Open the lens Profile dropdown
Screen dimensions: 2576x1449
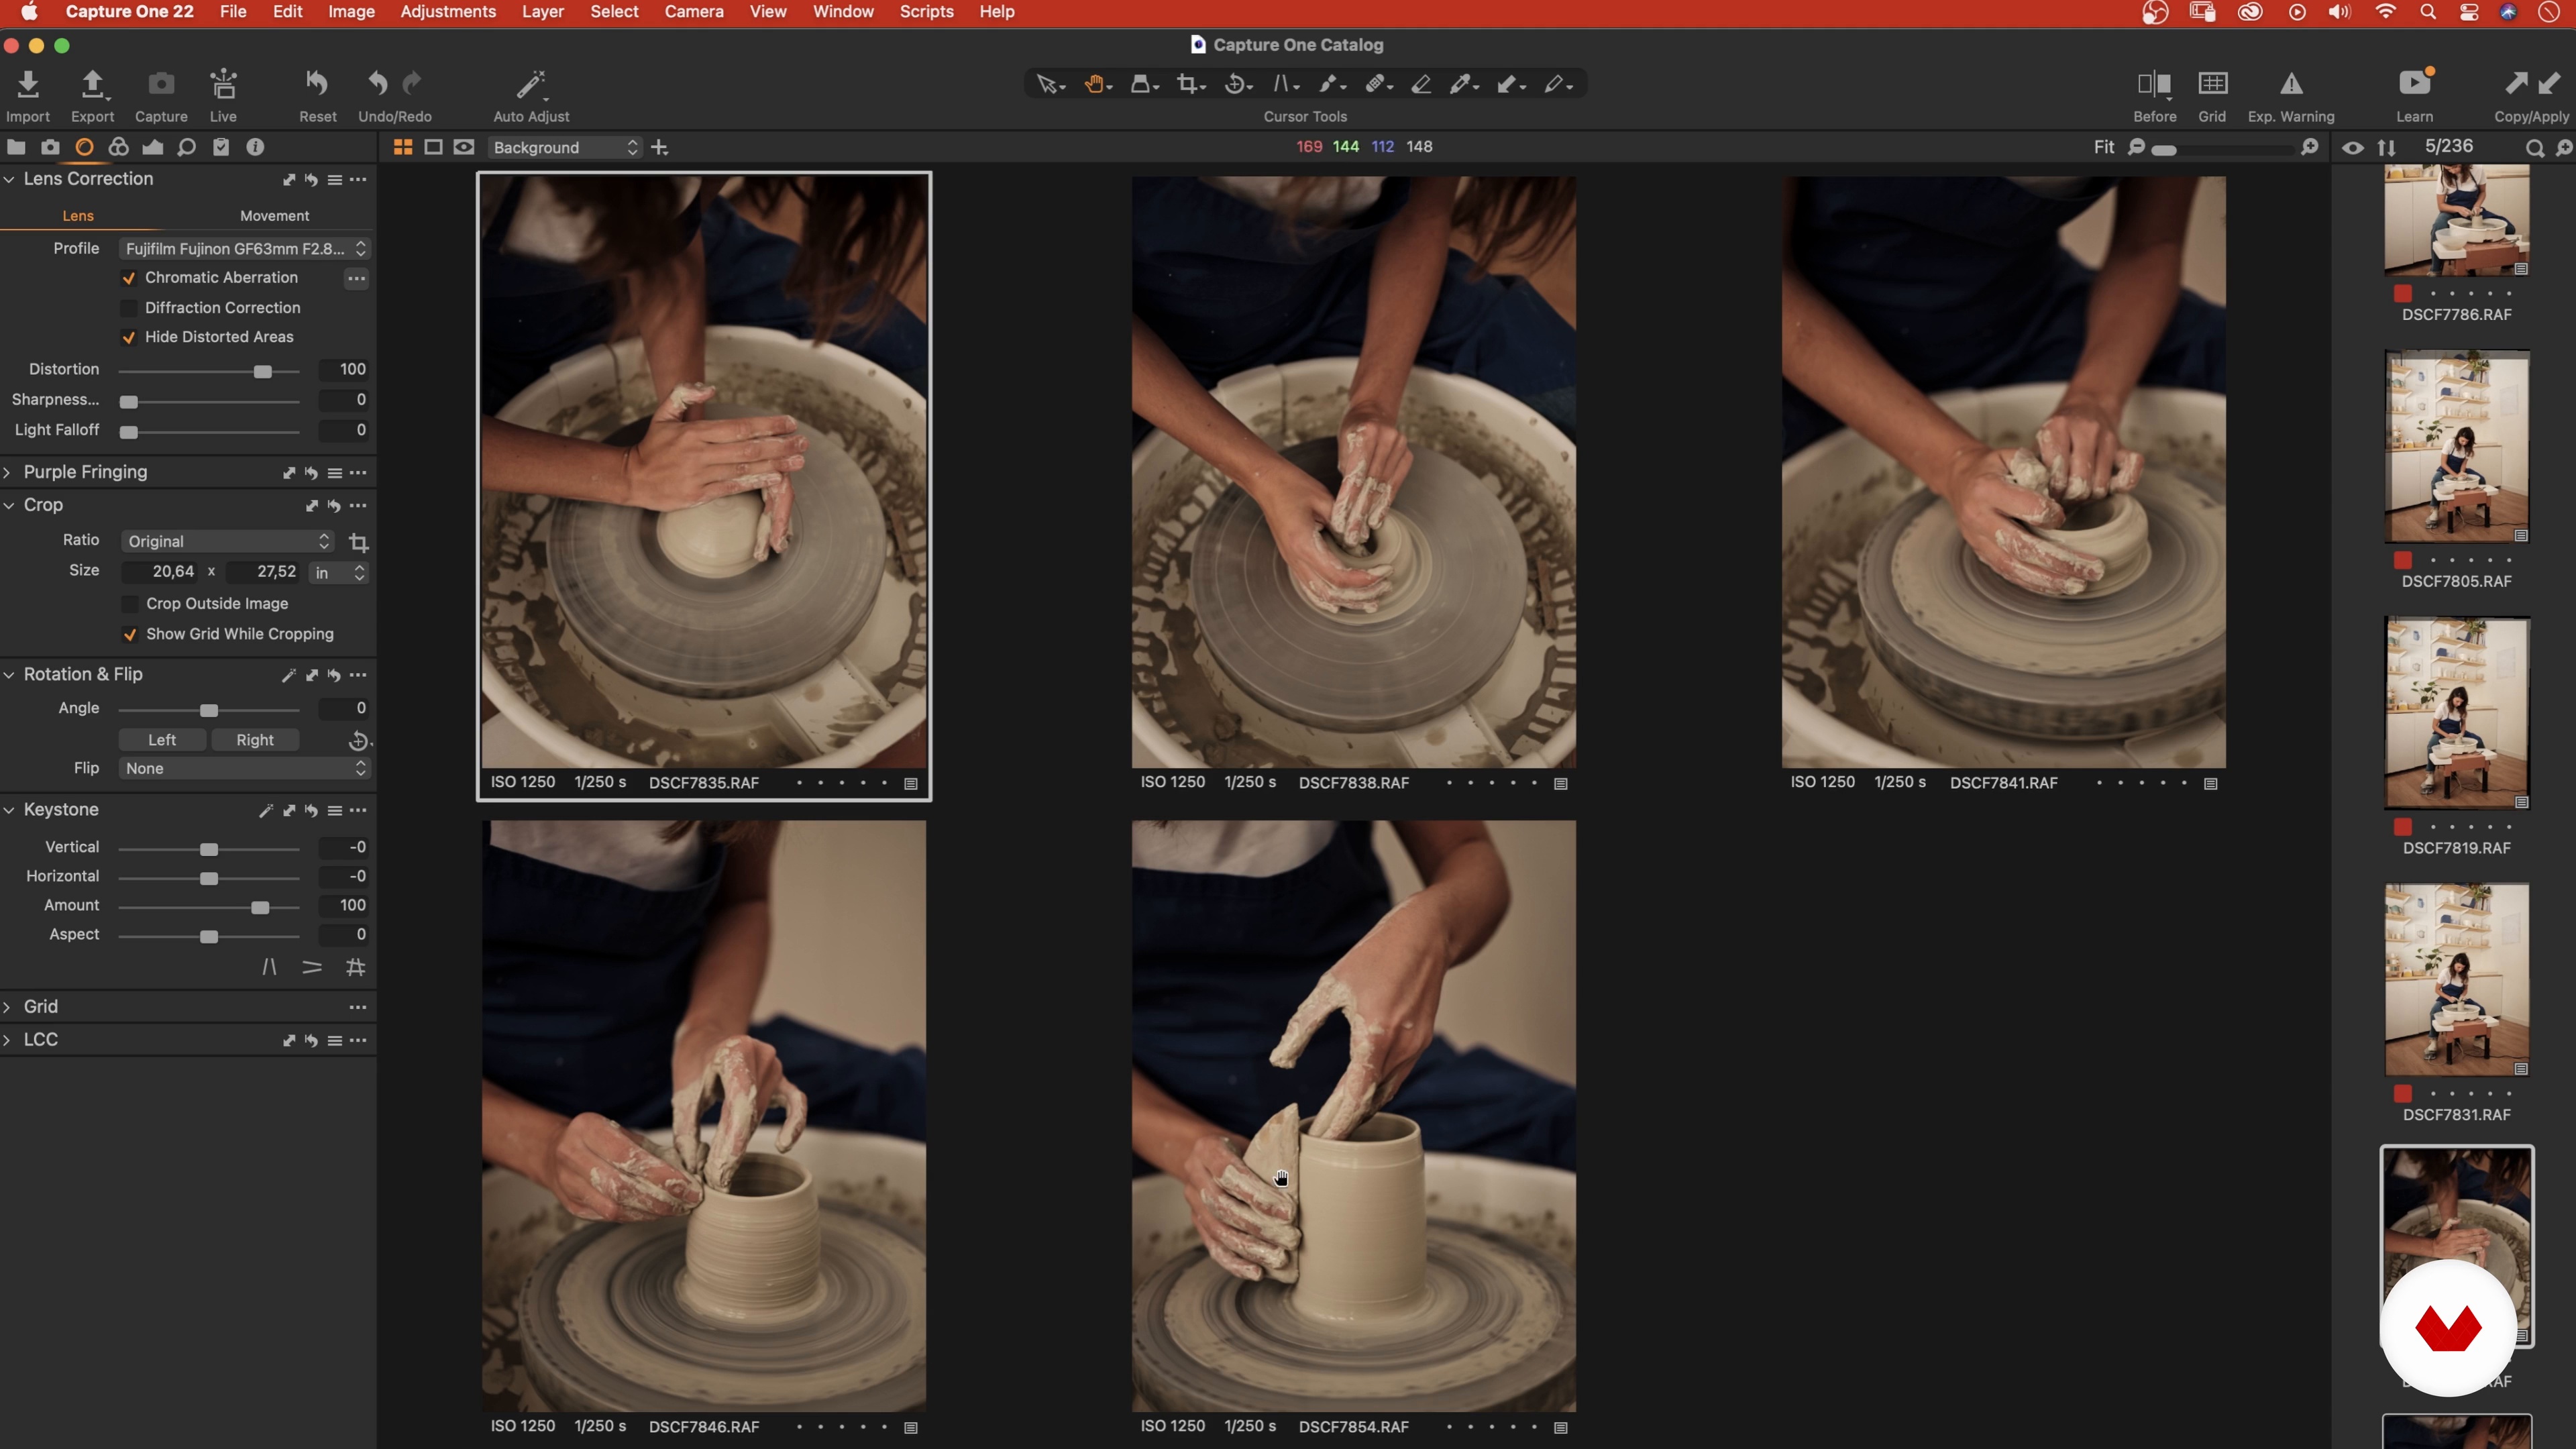(244, 249)
